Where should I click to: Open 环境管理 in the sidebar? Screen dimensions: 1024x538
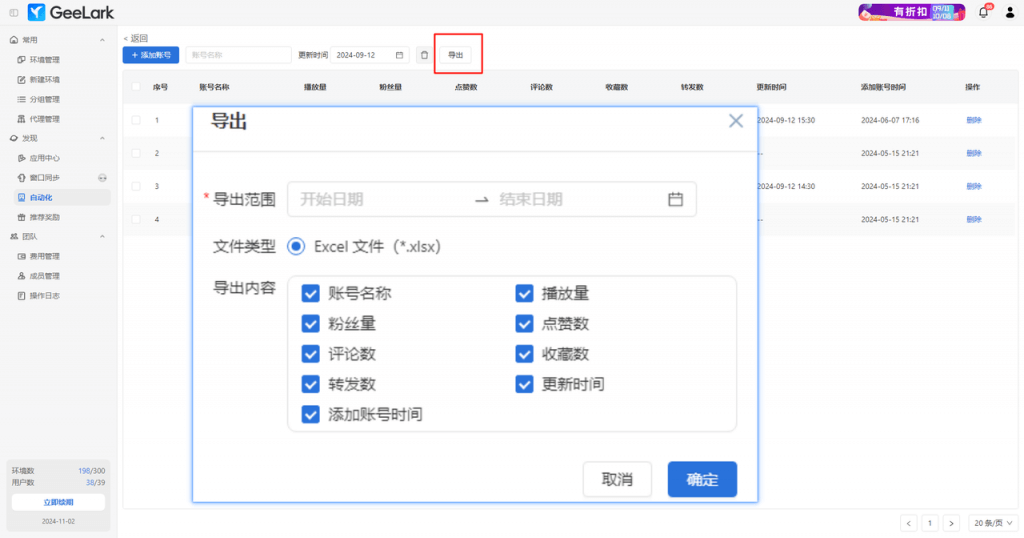pos(44,60)
